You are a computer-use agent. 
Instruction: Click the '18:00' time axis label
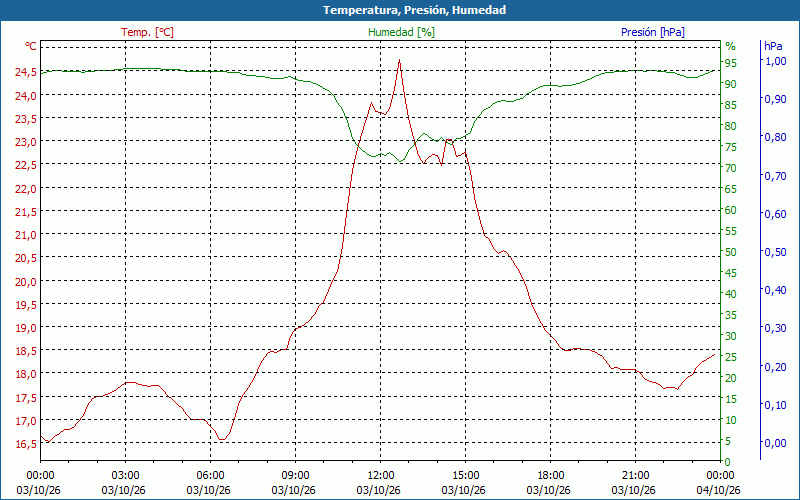pos(551,476)
